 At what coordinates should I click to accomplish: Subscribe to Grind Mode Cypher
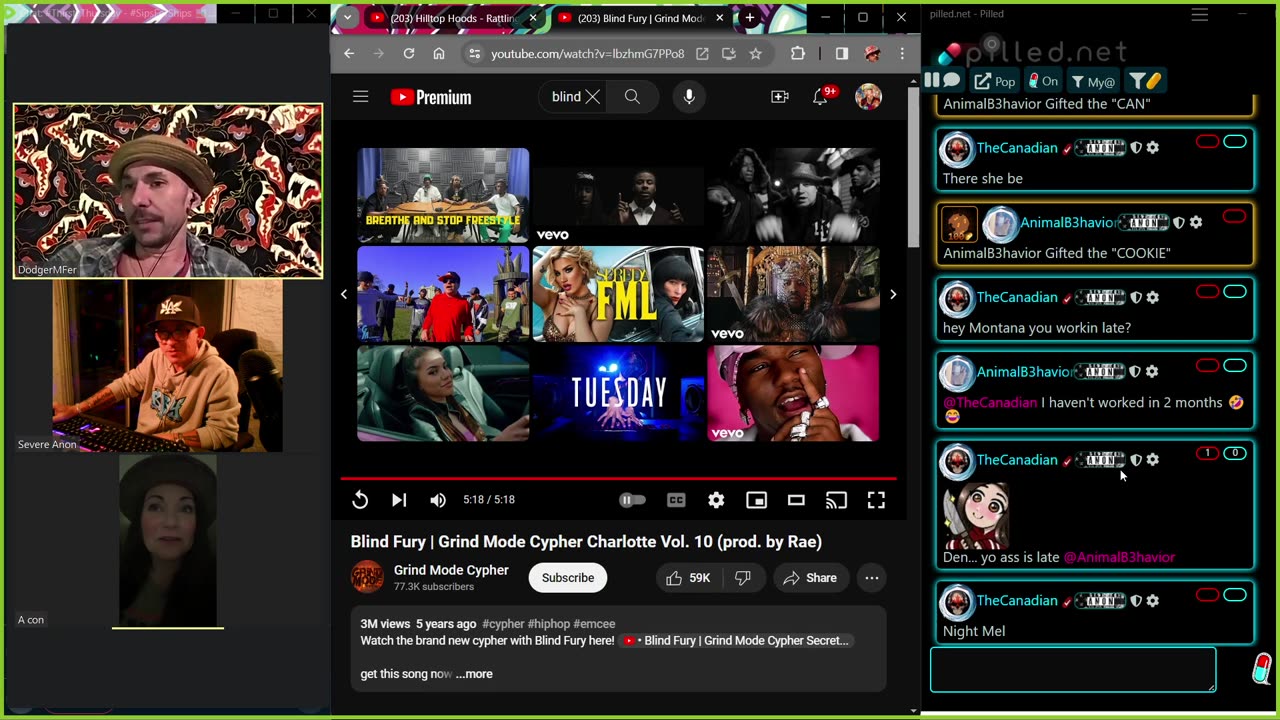tap(568, 578)
